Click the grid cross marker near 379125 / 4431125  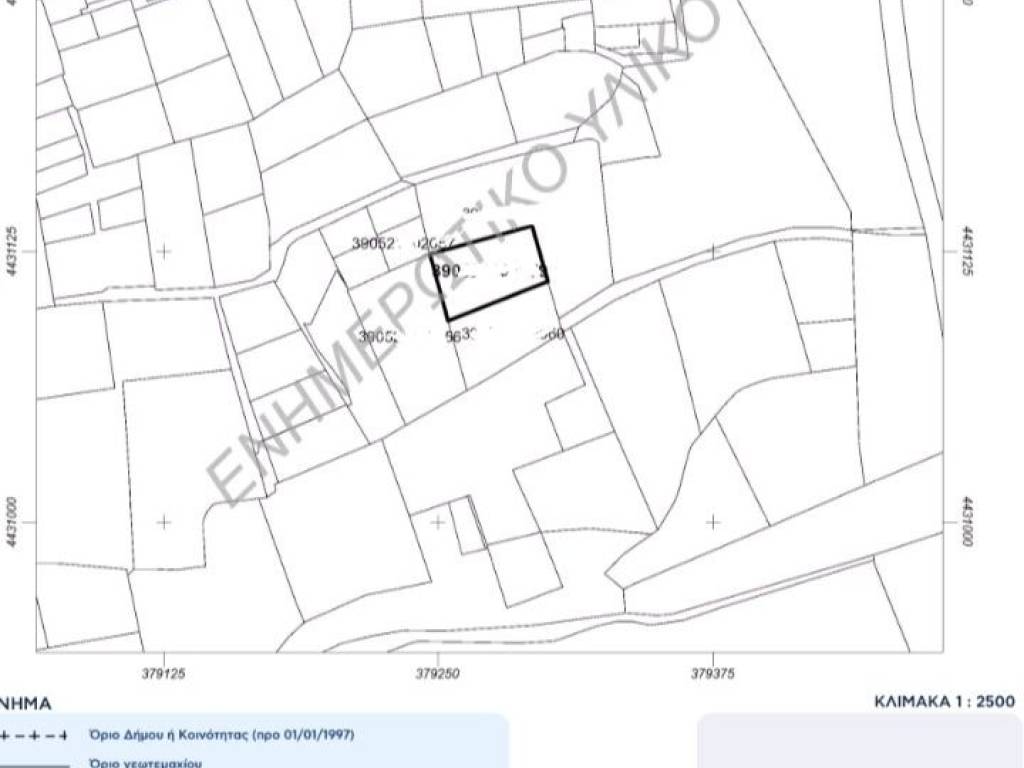point(164,250)
